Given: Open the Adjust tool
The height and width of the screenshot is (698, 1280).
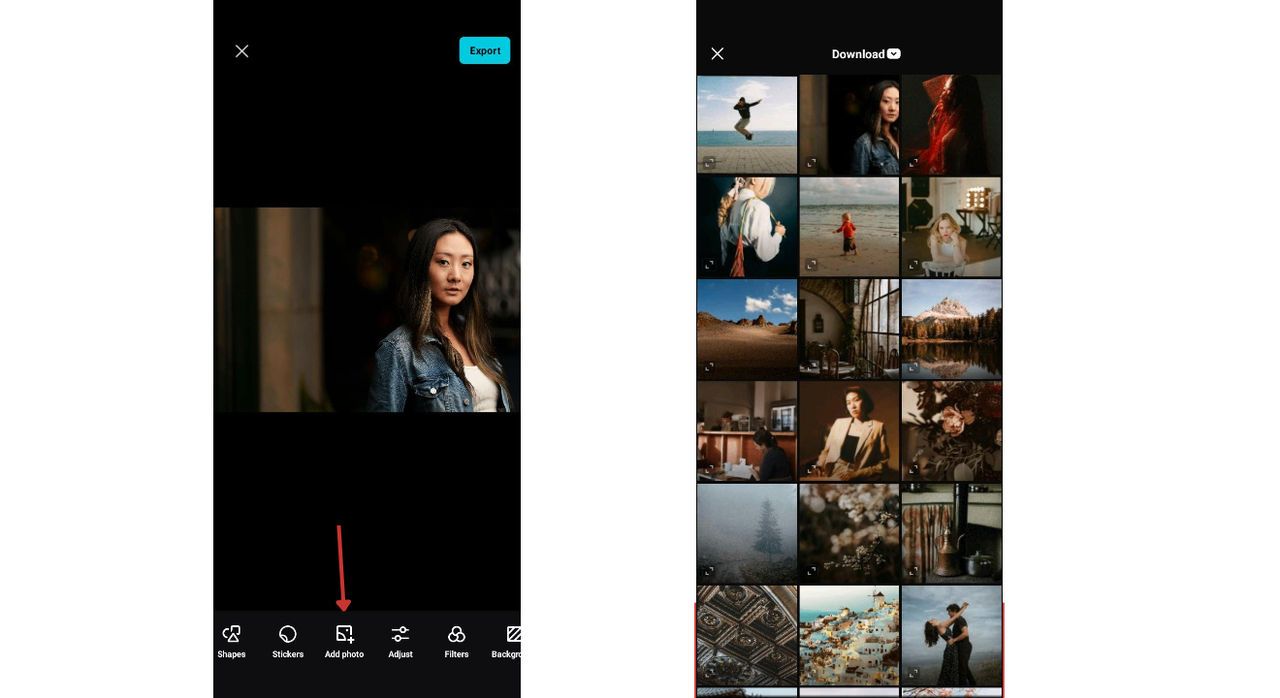Looking at the screenshot, I should tap(400, 642).
